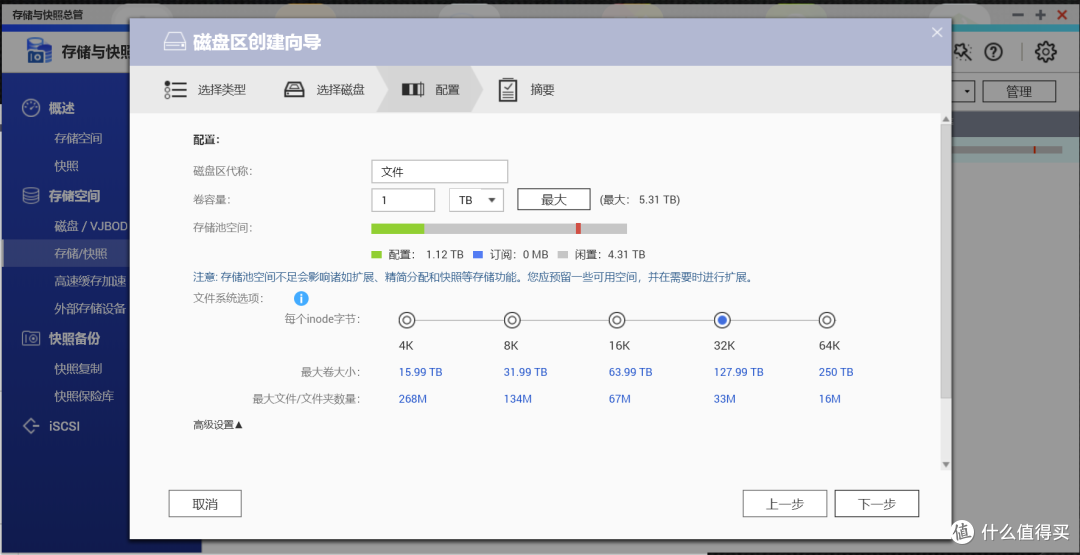The height and width of the screenshot is (555, 1080).
Task: Click the 快照备份 camera icon
Action: coord(31,338)
